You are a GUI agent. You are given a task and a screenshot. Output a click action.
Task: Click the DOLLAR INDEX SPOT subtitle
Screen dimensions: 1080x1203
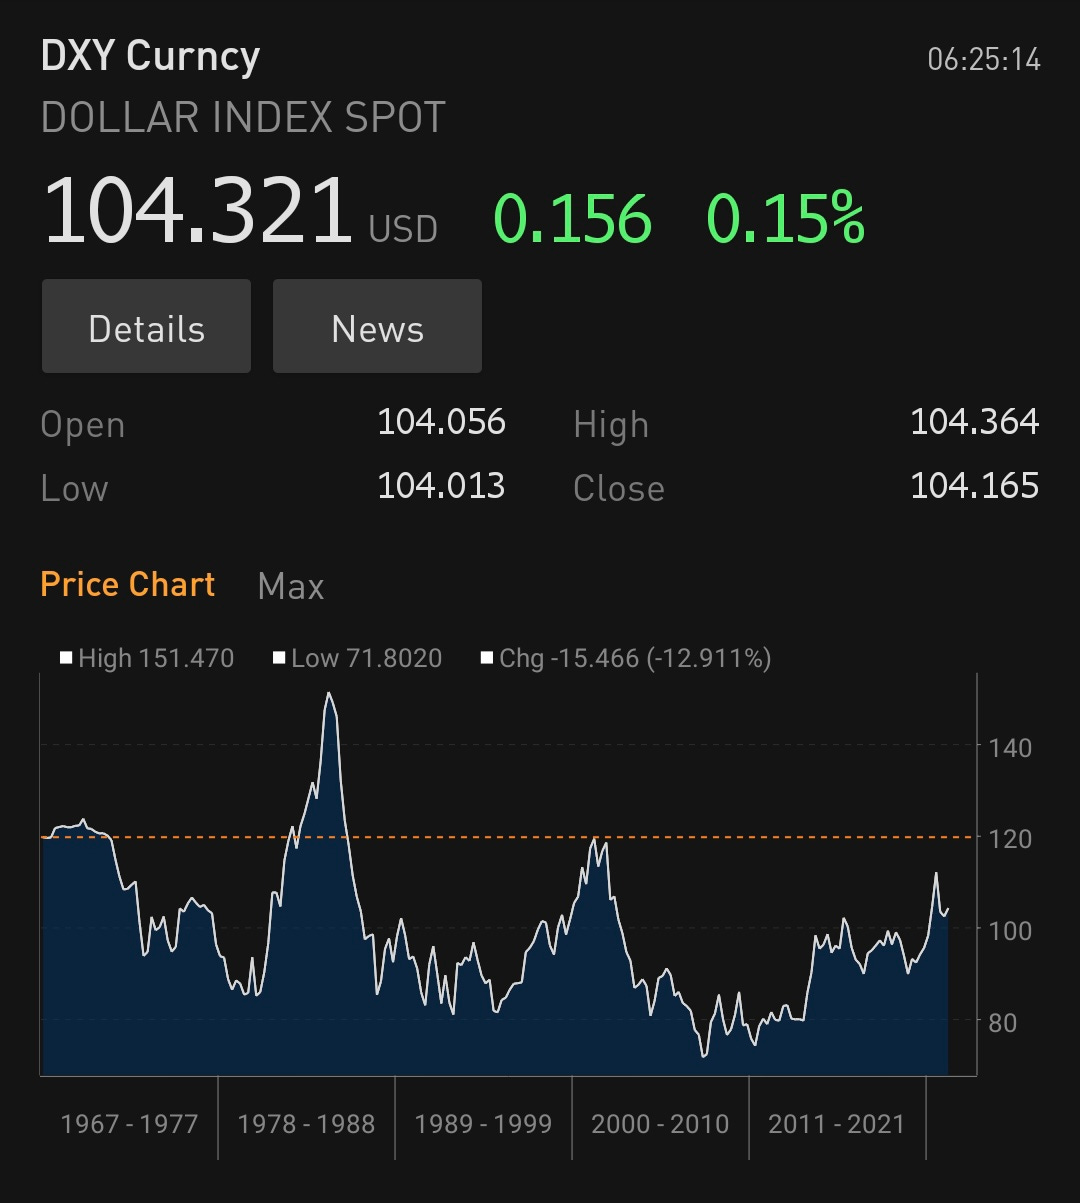point(243,118)
